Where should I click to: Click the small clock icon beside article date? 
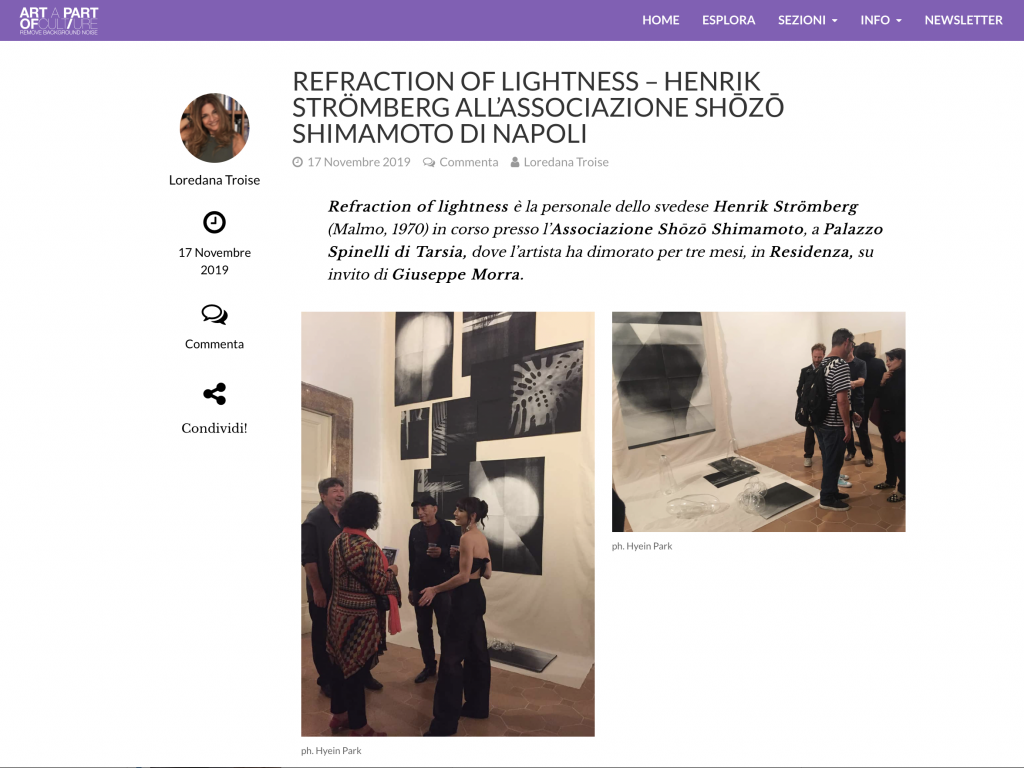tap(297, 162)
